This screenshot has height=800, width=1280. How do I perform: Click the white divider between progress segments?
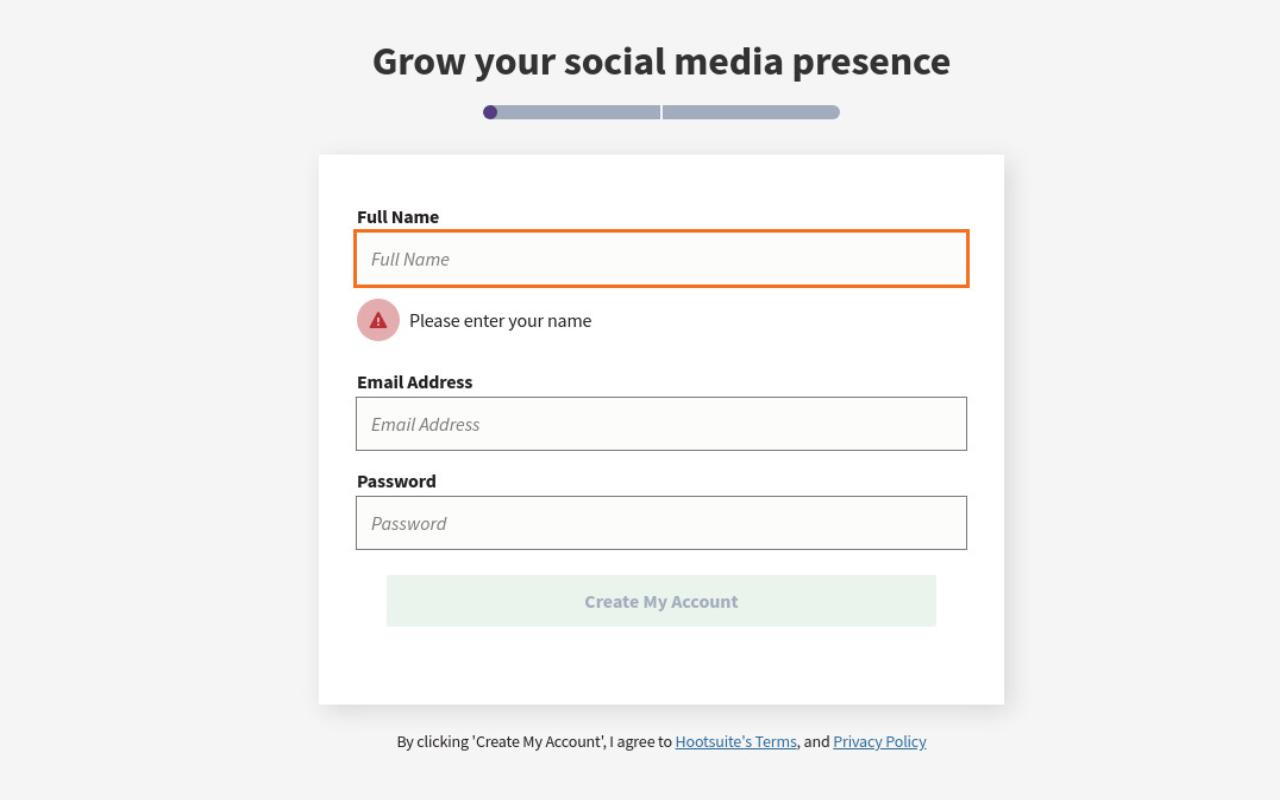(661, 112)
